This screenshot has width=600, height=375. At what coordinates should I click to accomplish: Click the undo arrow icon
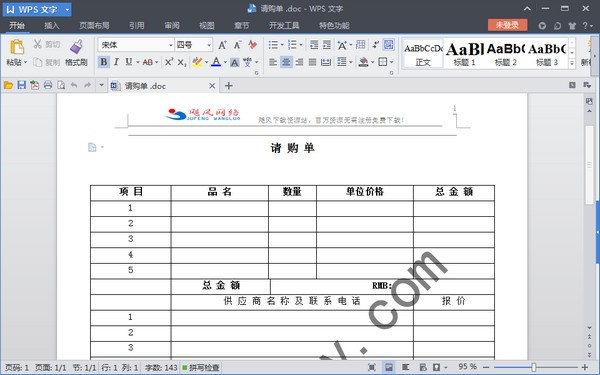pyautogui.click(x=74, y=85)
